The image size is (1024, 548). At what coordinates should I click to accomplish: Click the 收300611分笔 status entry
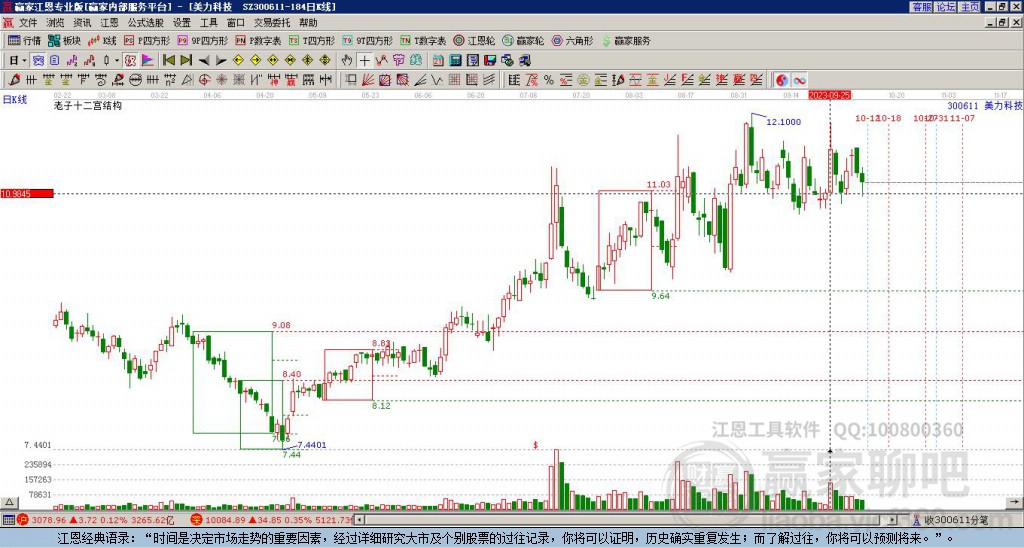[951, 520]
